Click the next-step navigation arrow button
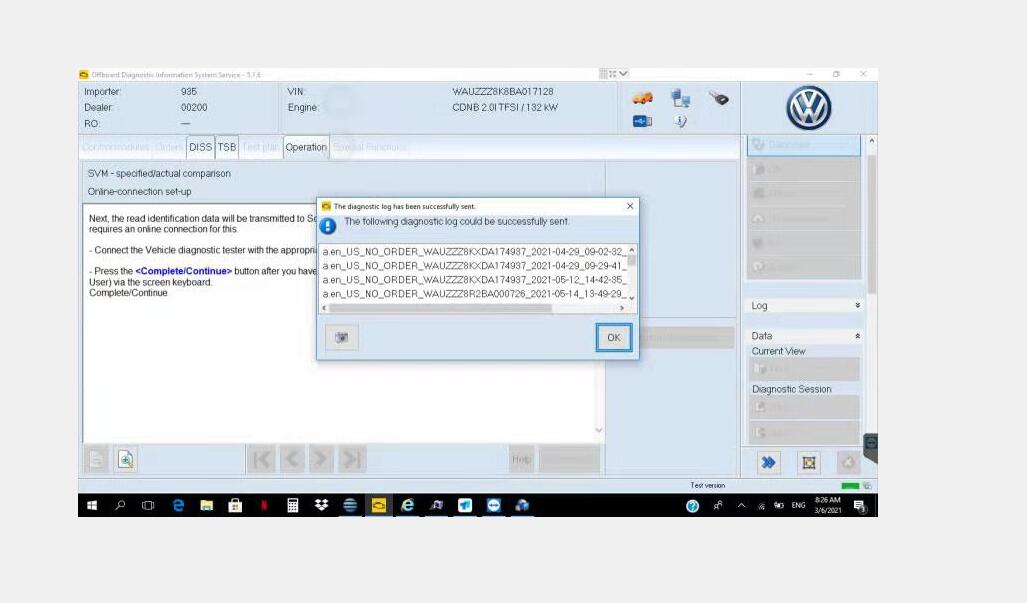 pyautogui.click(x=321, y=459)
